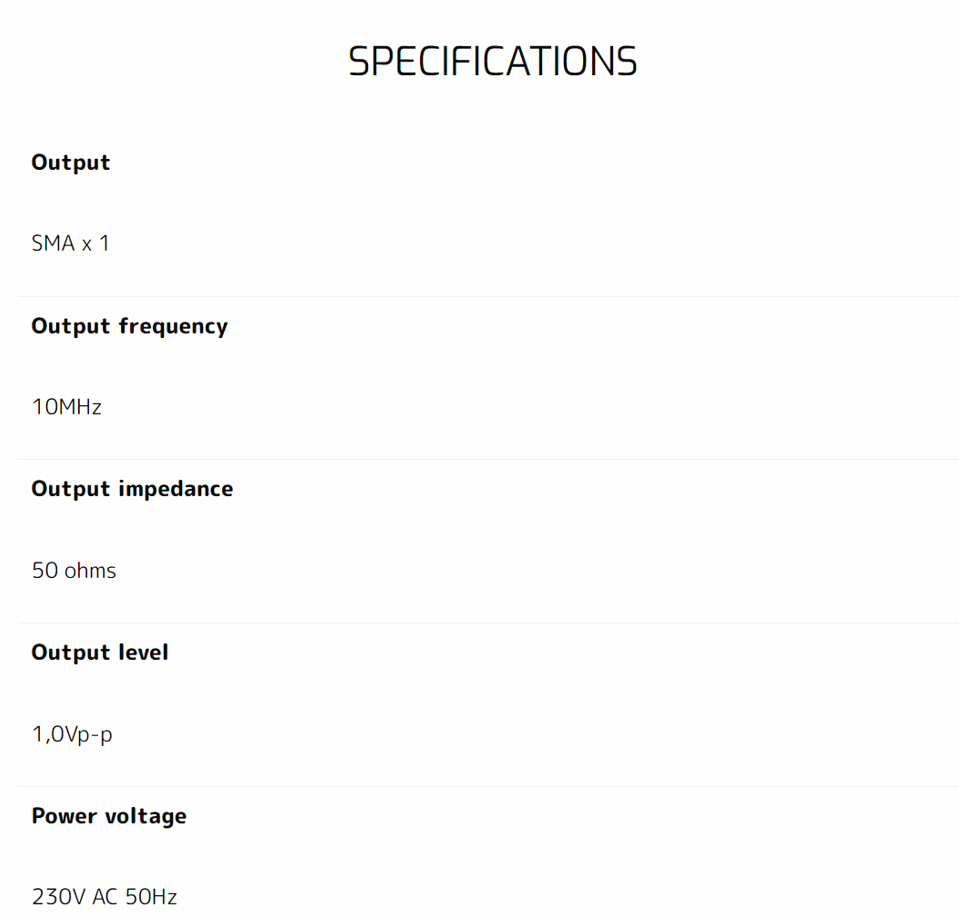Click the 1,0Vp-p level value

point(72,735)
